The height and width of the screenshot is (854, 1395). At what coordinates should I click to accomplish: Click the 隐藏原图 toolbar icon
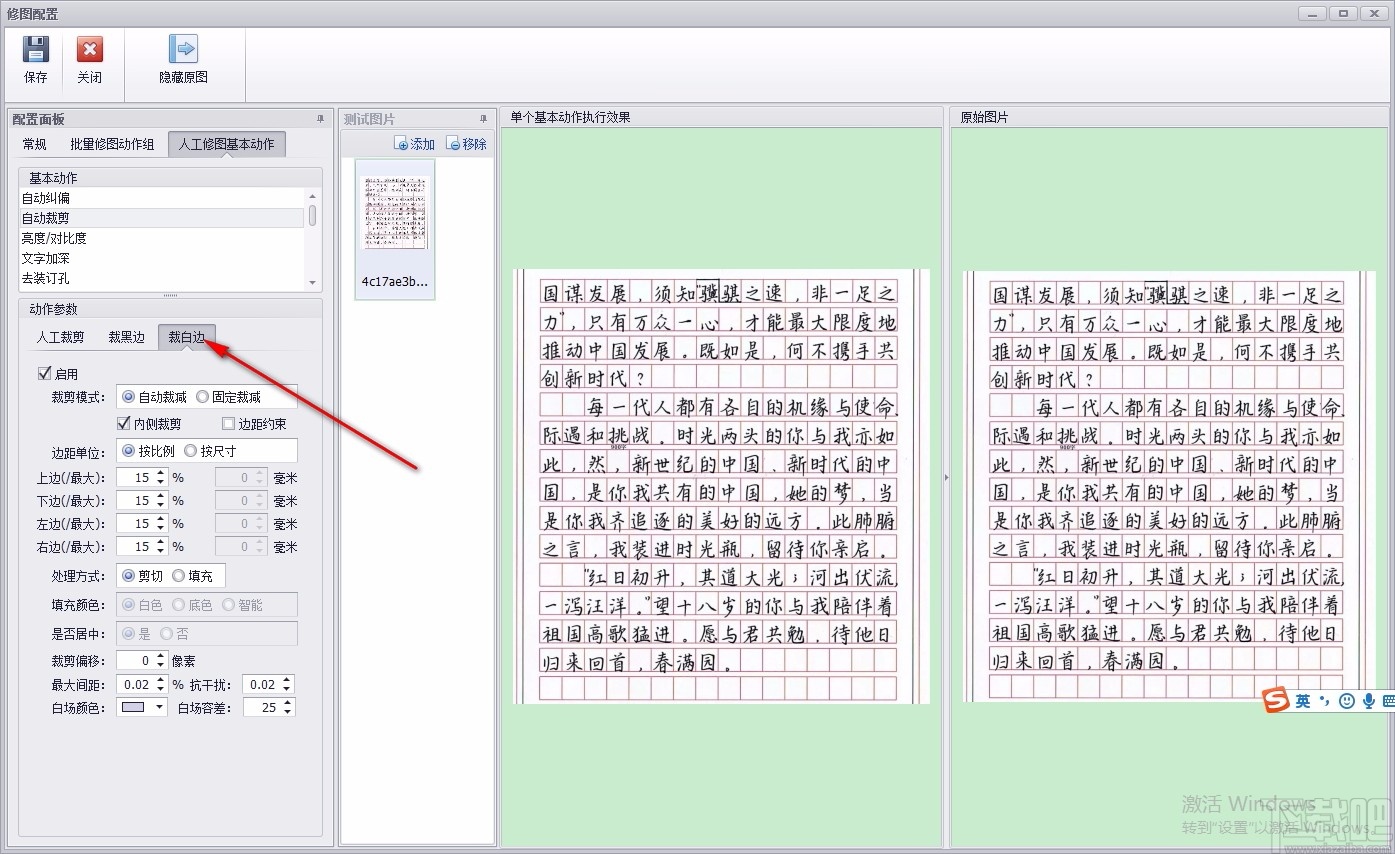(183, 49)
